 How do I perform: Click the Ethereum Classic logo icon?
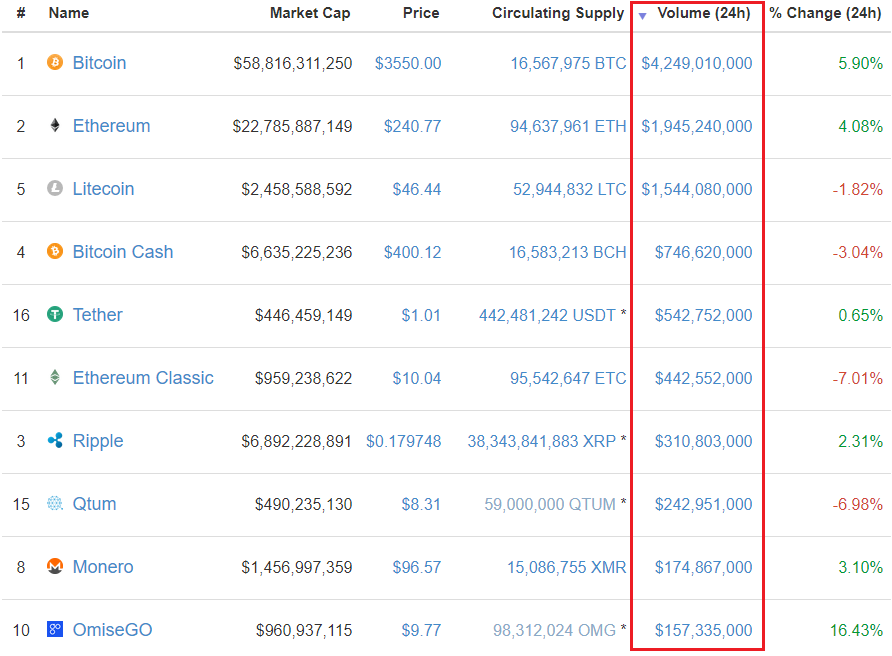tap(55, 378)
